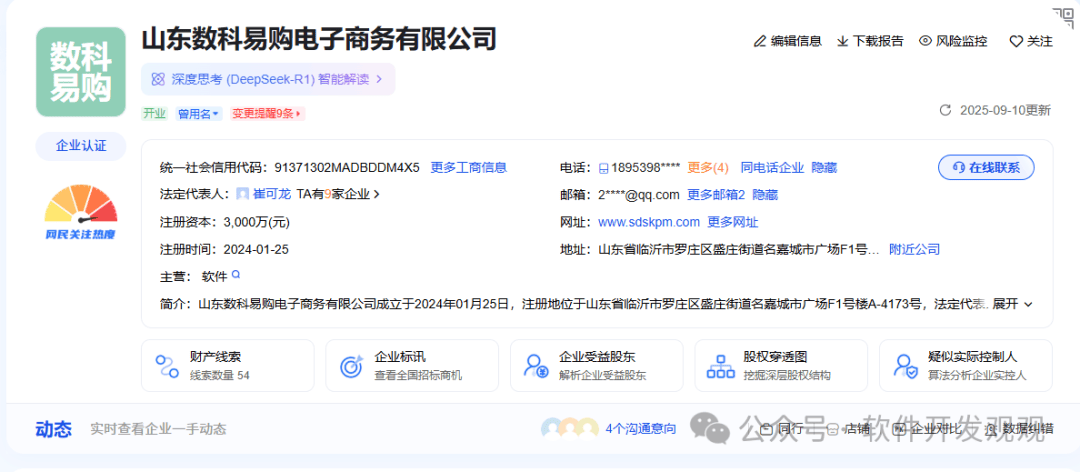This screenshot has height=472, width=1080.
Task: Click the 在线联系 button
Action: point(986,168)
